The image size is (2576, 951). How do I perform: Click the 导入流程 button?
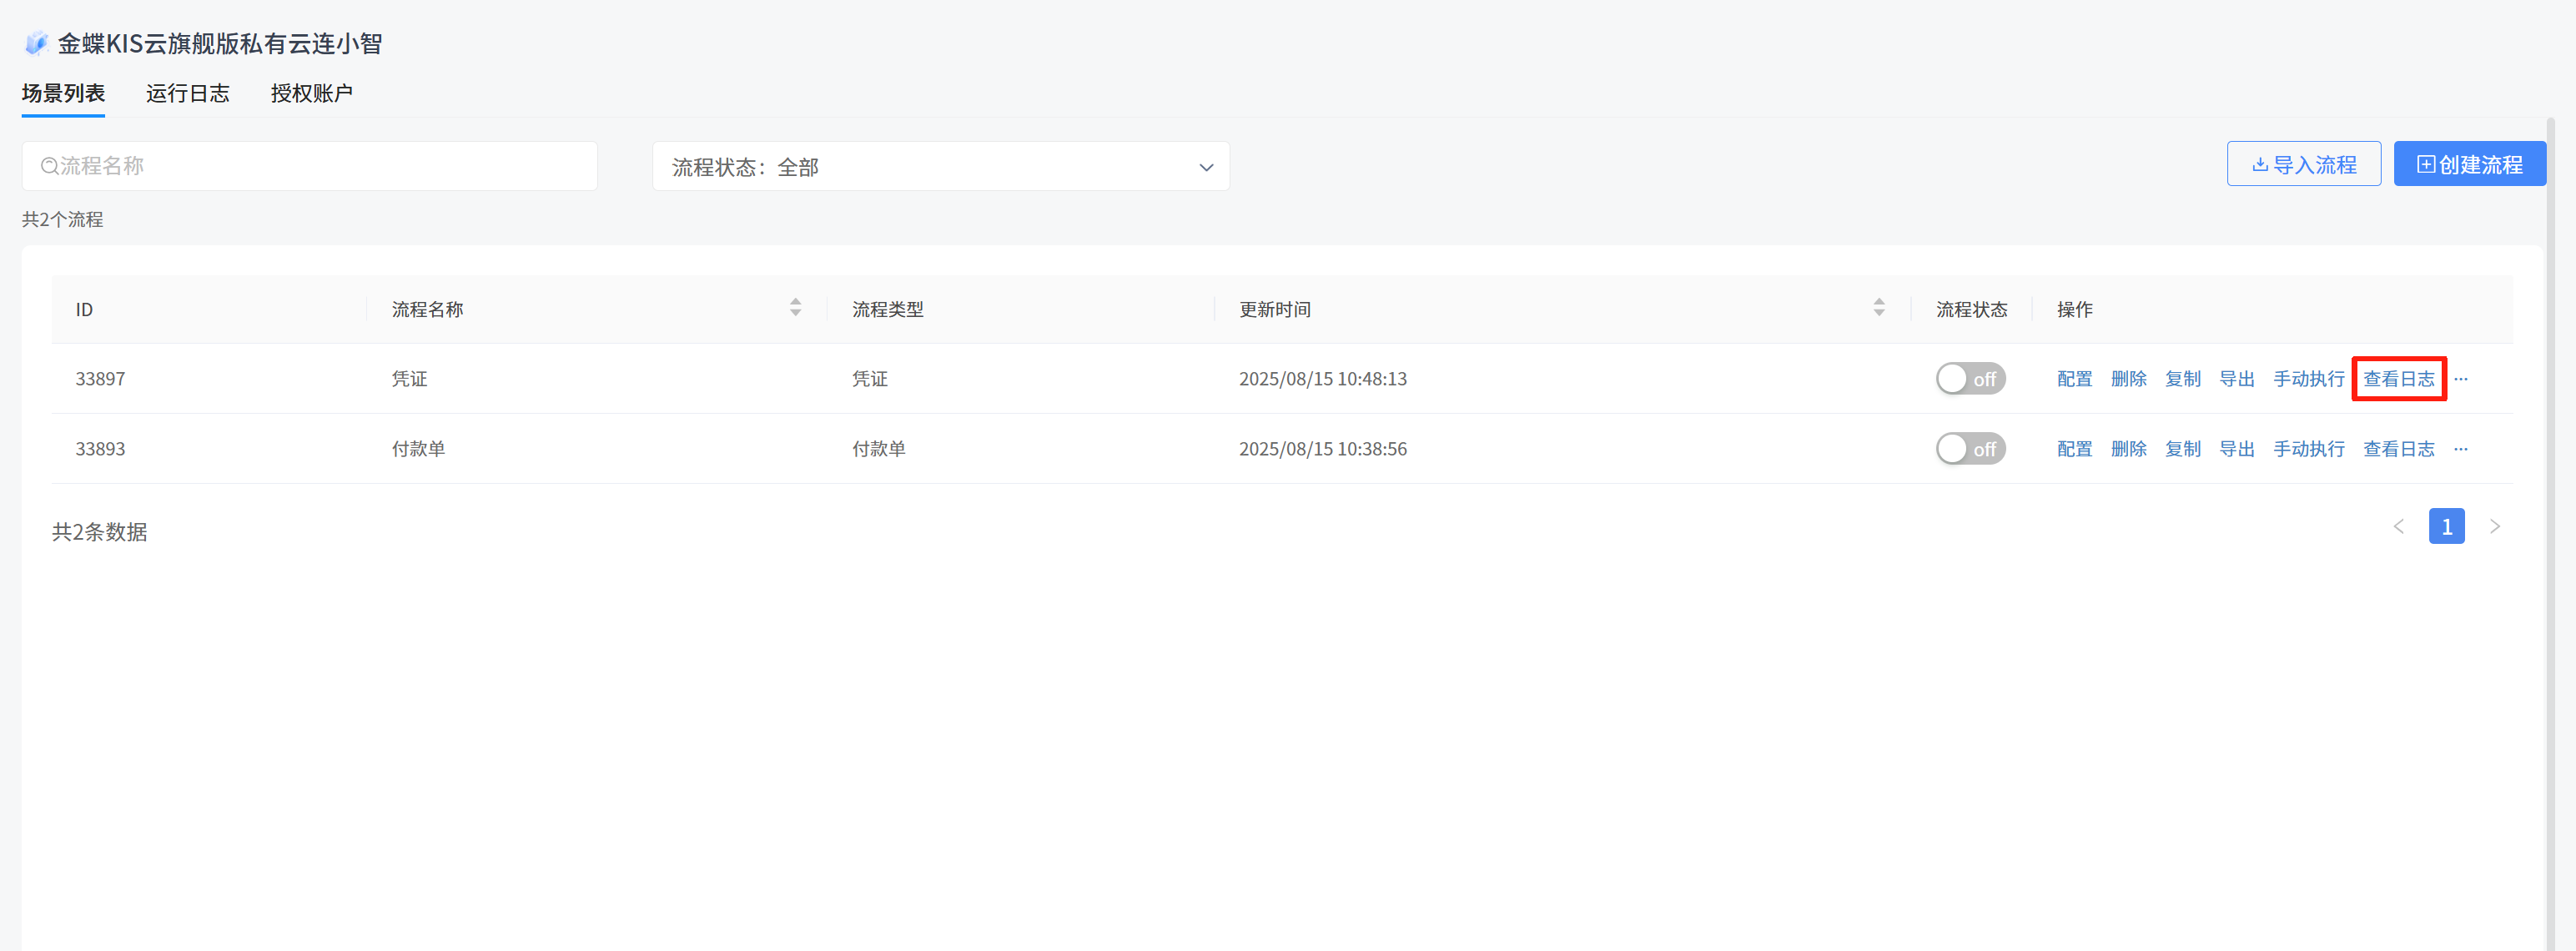coord(2303,165)
